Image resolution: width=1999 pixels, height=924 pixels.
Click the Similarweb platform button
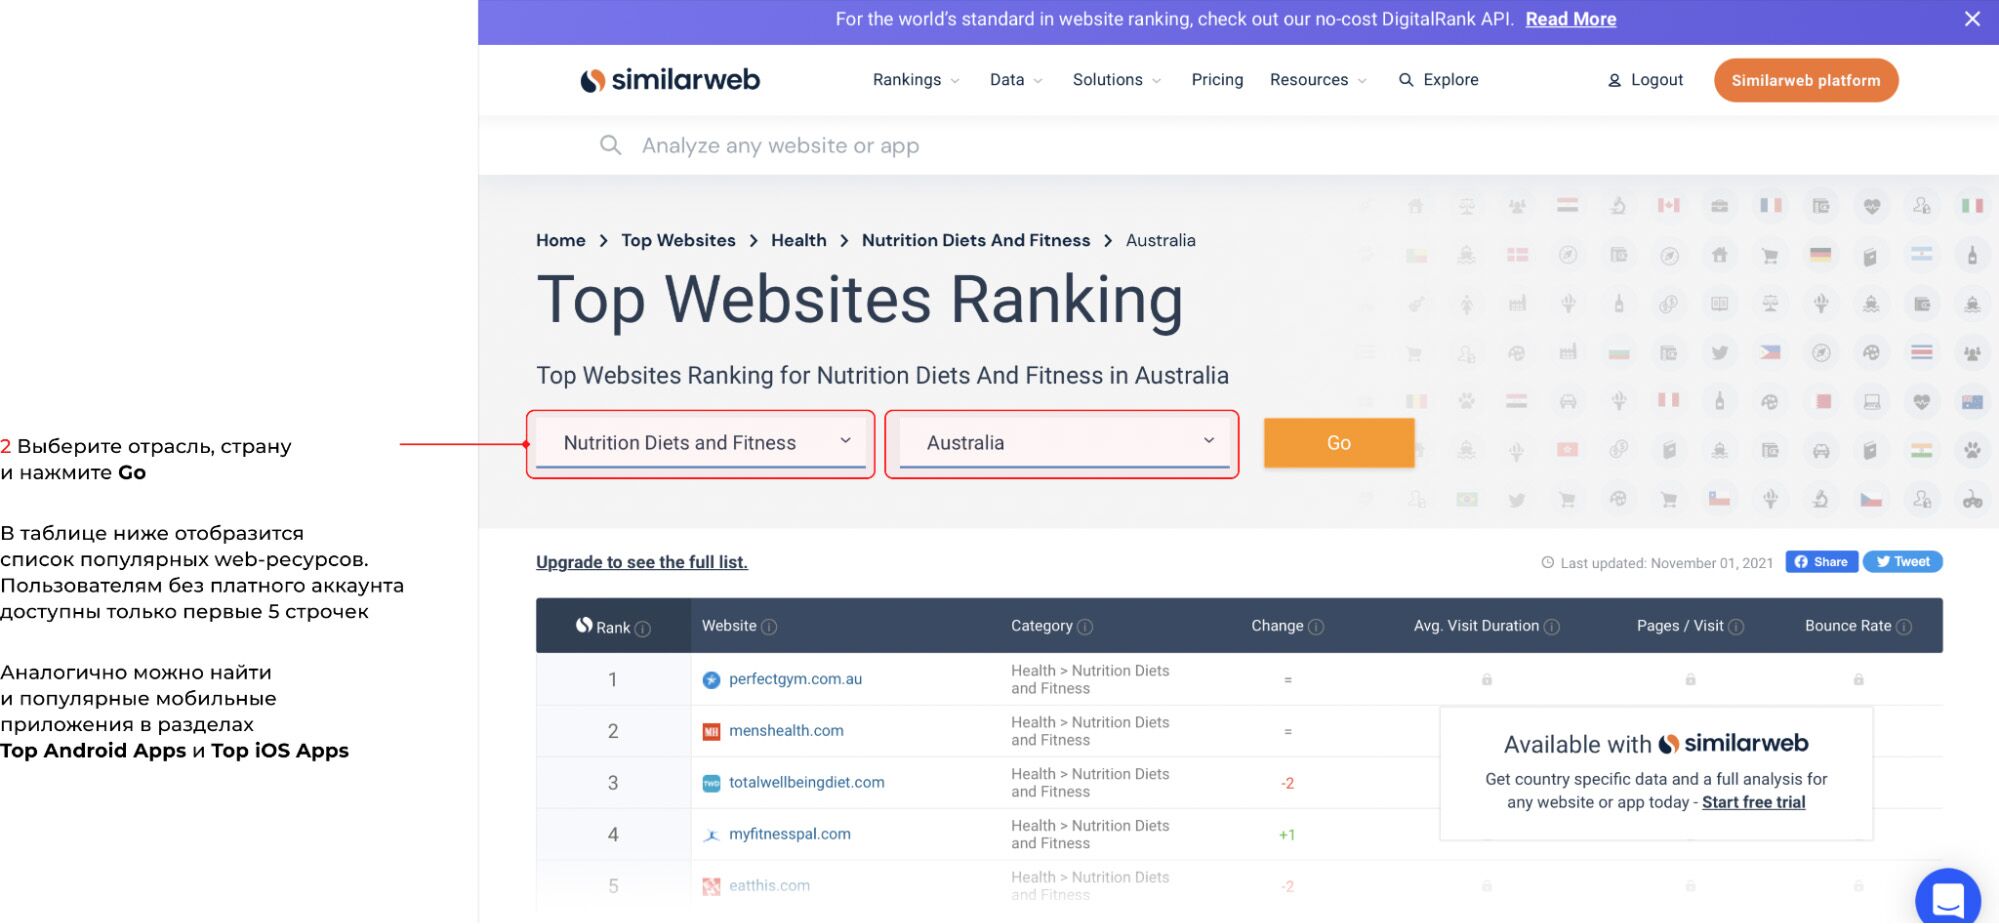click(x=1805, y=80)
